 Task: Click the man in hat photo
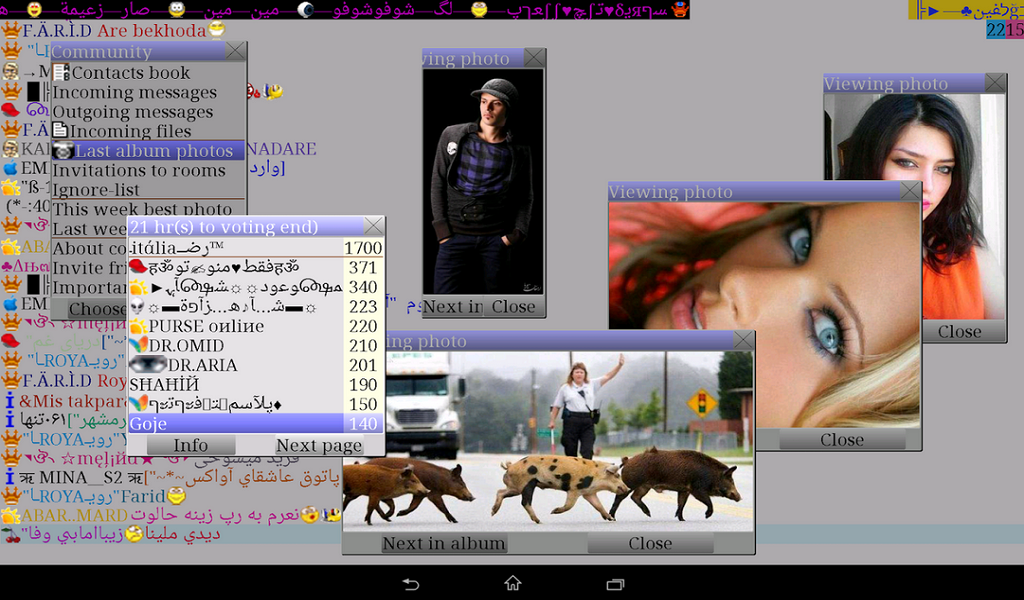pos(483,182)
